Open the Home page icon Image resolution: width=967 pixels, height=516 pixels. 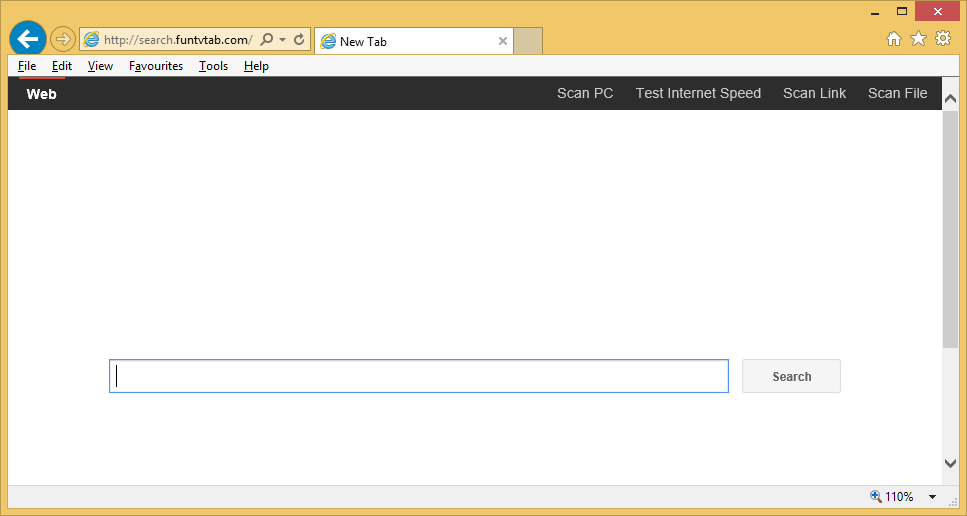point(894,39)
